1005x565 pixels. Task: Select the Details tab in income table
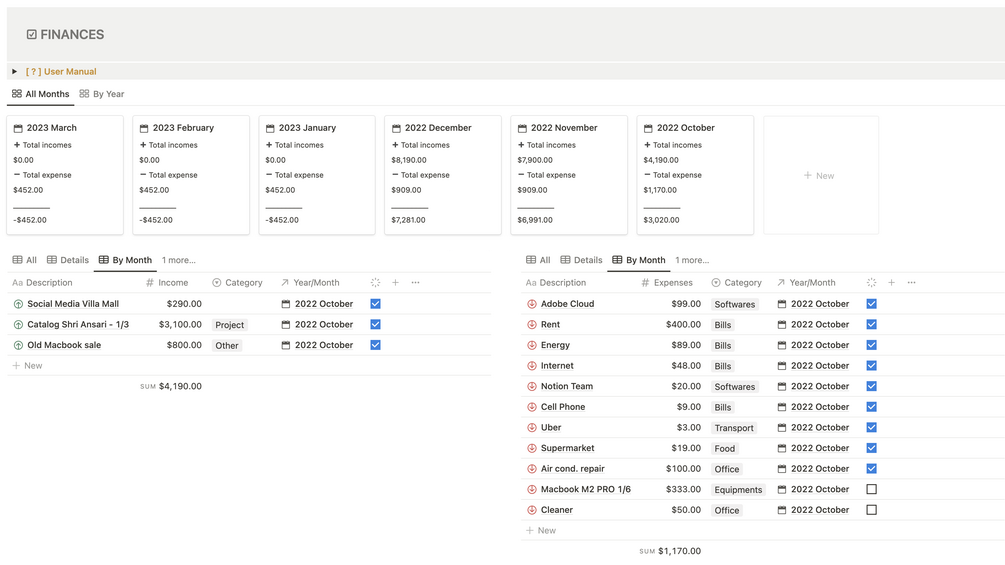[68, 260]
